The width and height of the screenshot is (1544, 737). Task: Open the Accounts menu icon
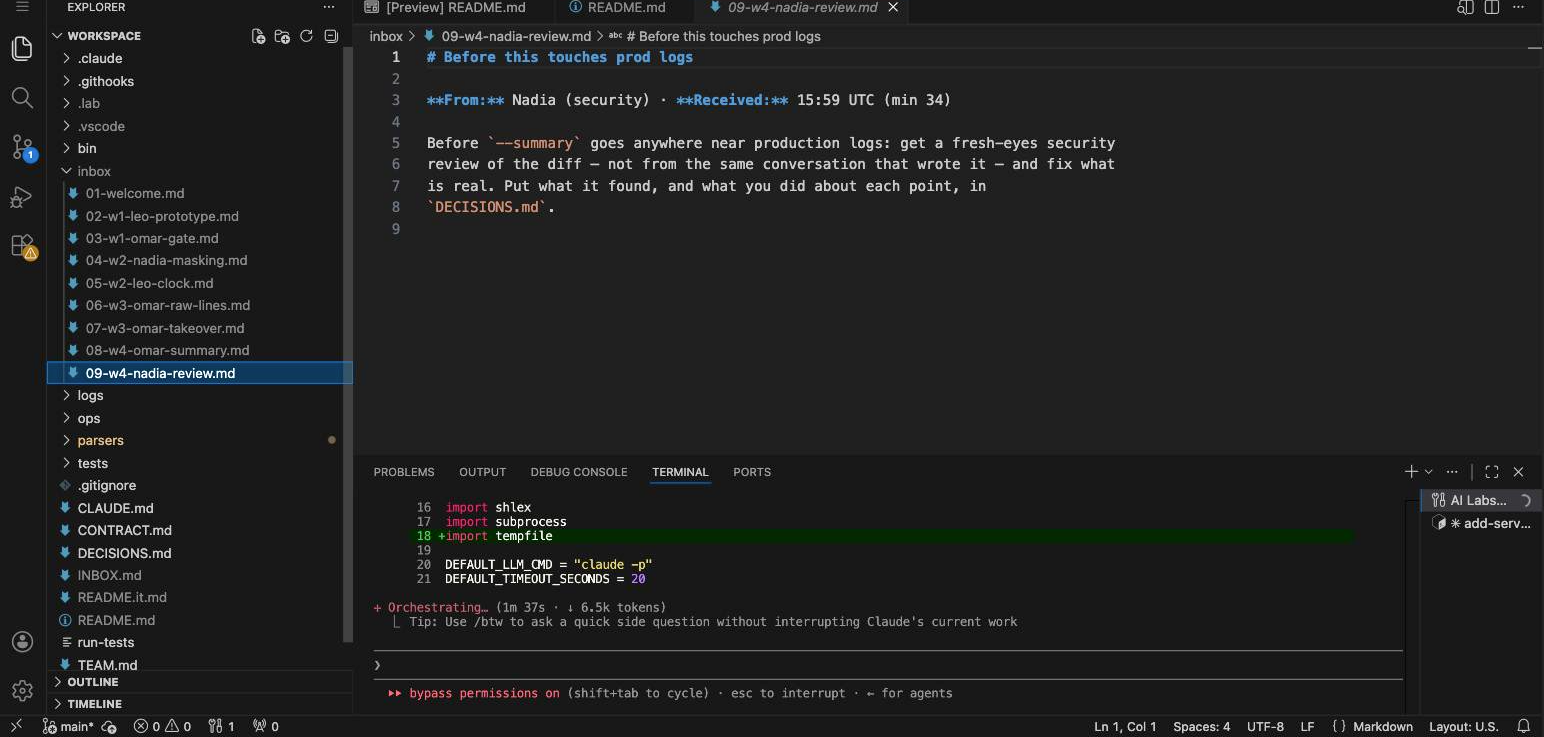tap(22, 642)
